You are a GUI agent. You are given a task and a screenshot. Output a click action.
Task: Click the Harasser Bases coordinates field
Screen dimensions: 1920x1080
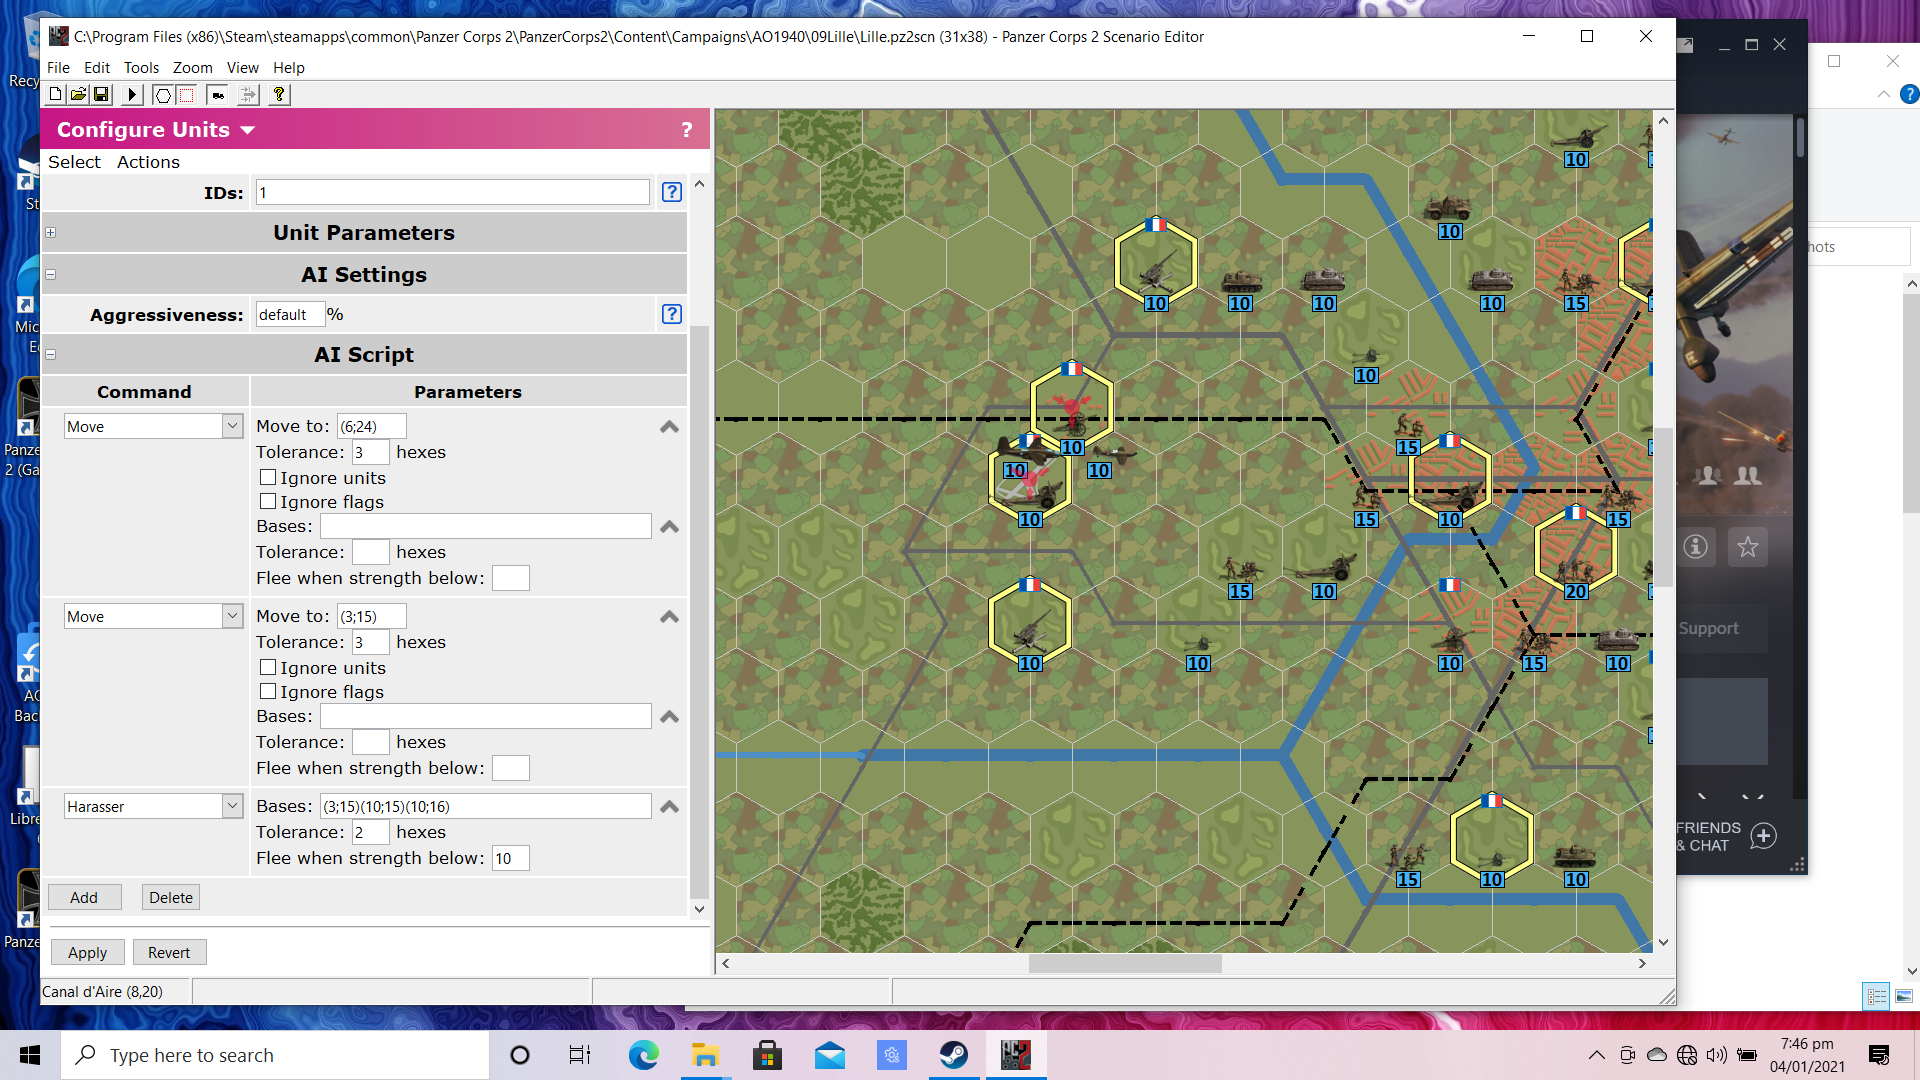(x=486, y=806)
